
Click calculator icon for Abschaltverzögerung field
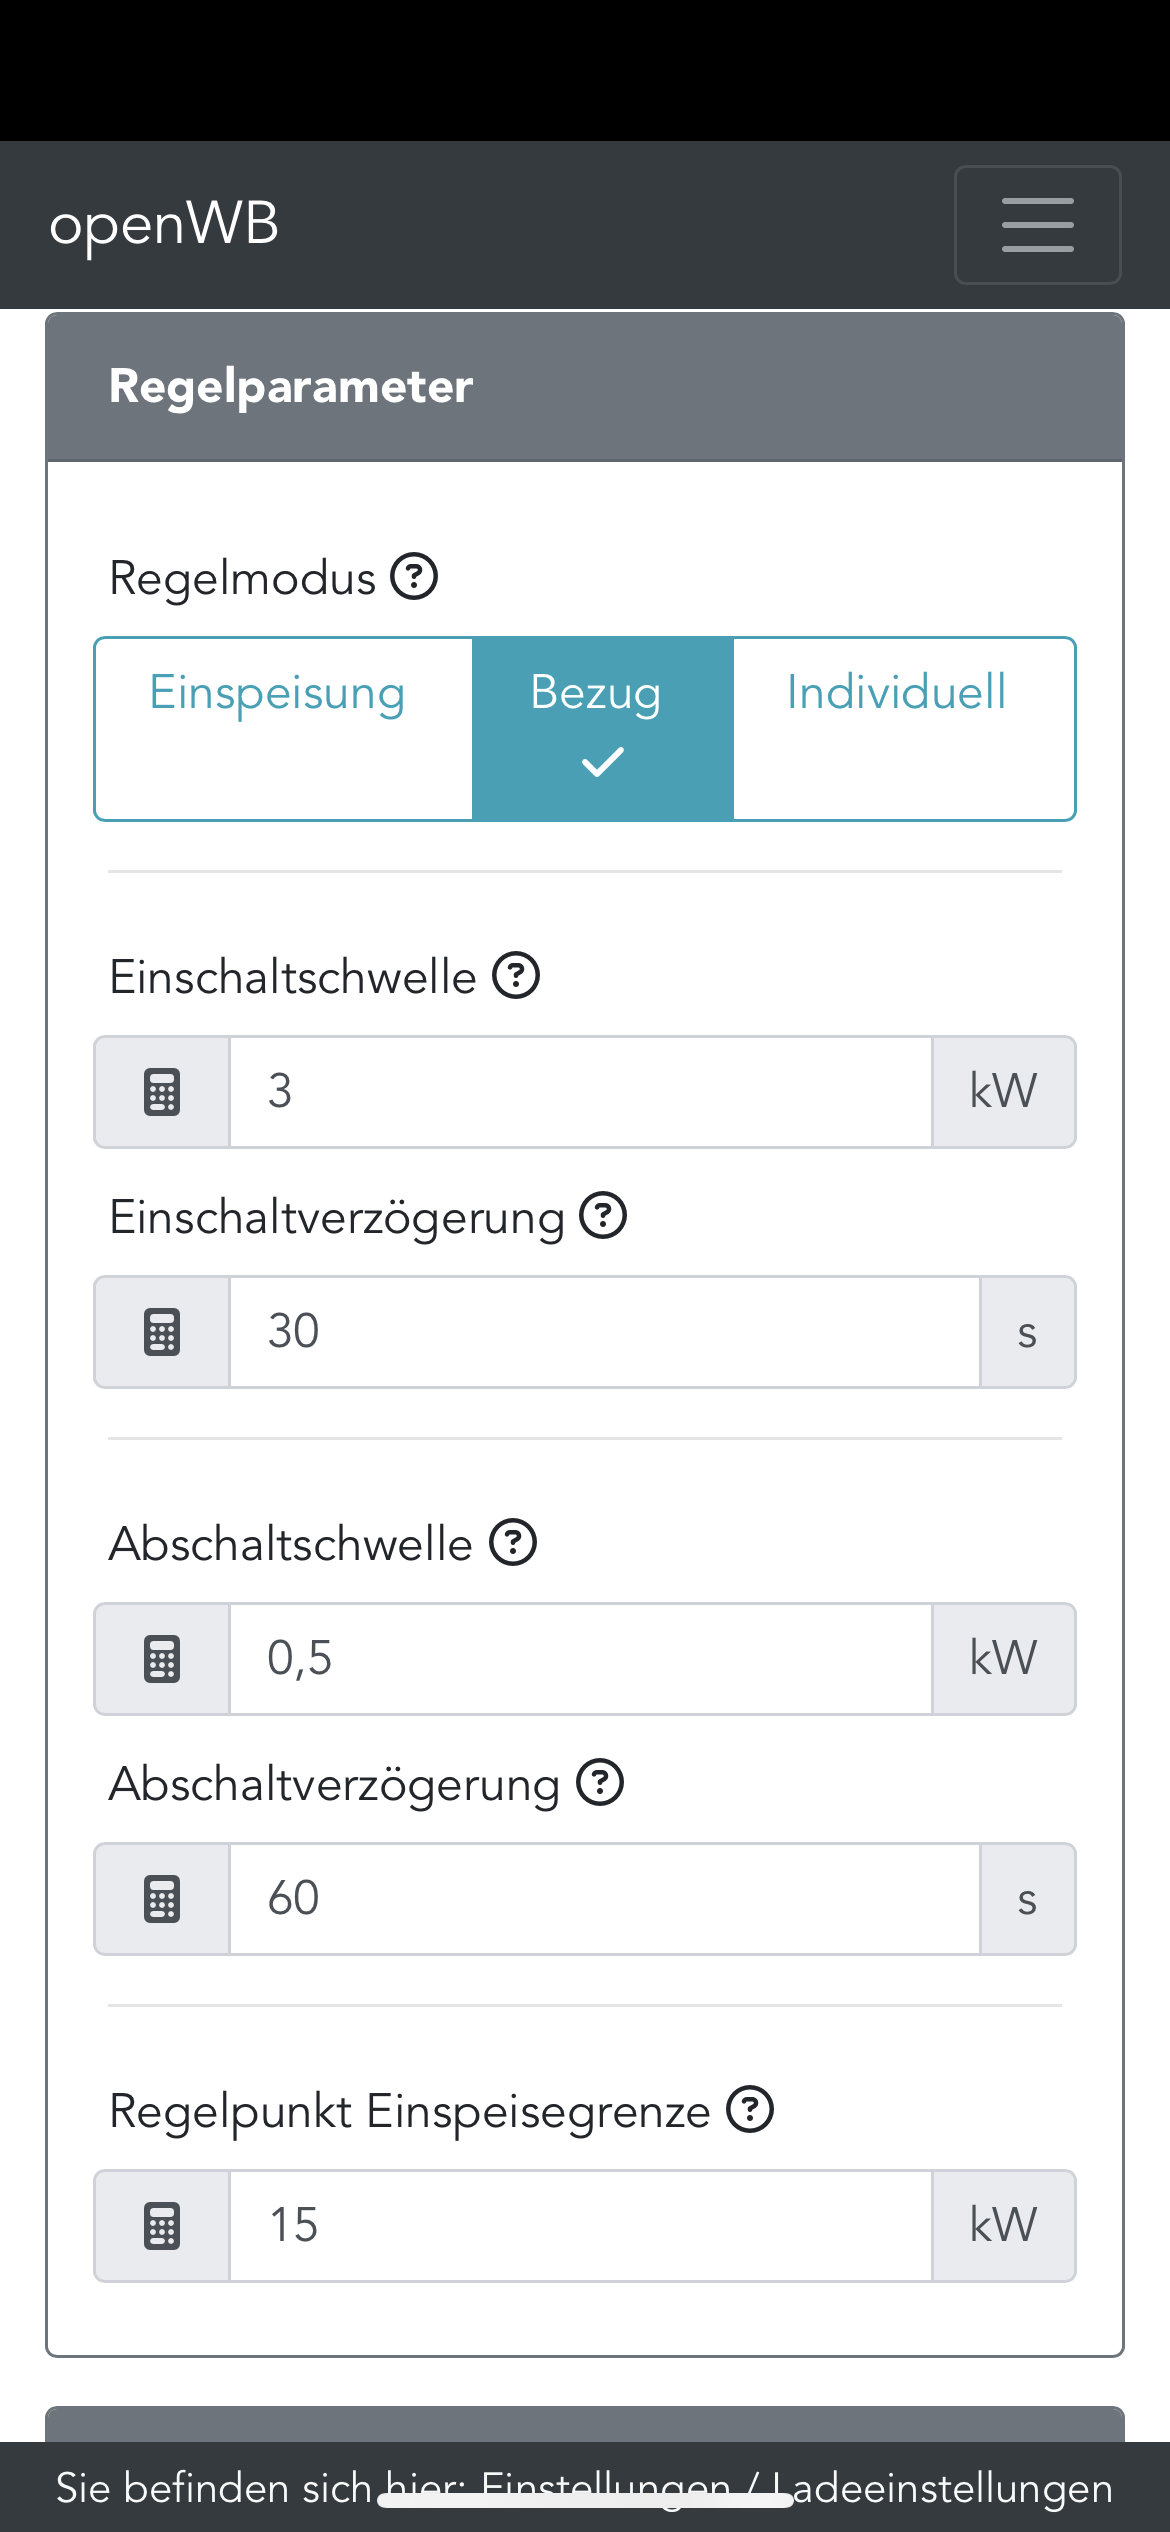click(x=162, y=1899)
